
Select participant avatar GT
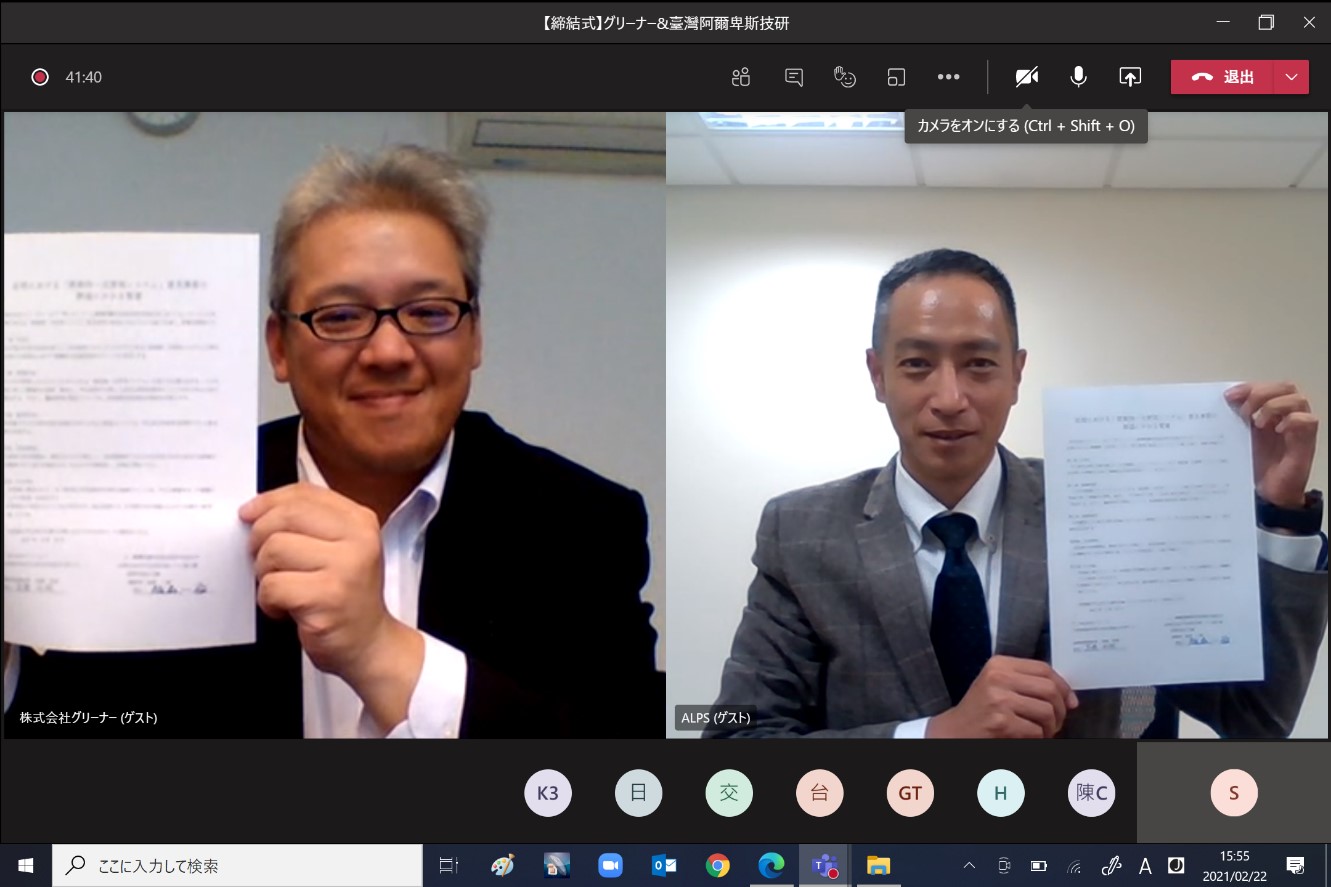pos(910,794)
